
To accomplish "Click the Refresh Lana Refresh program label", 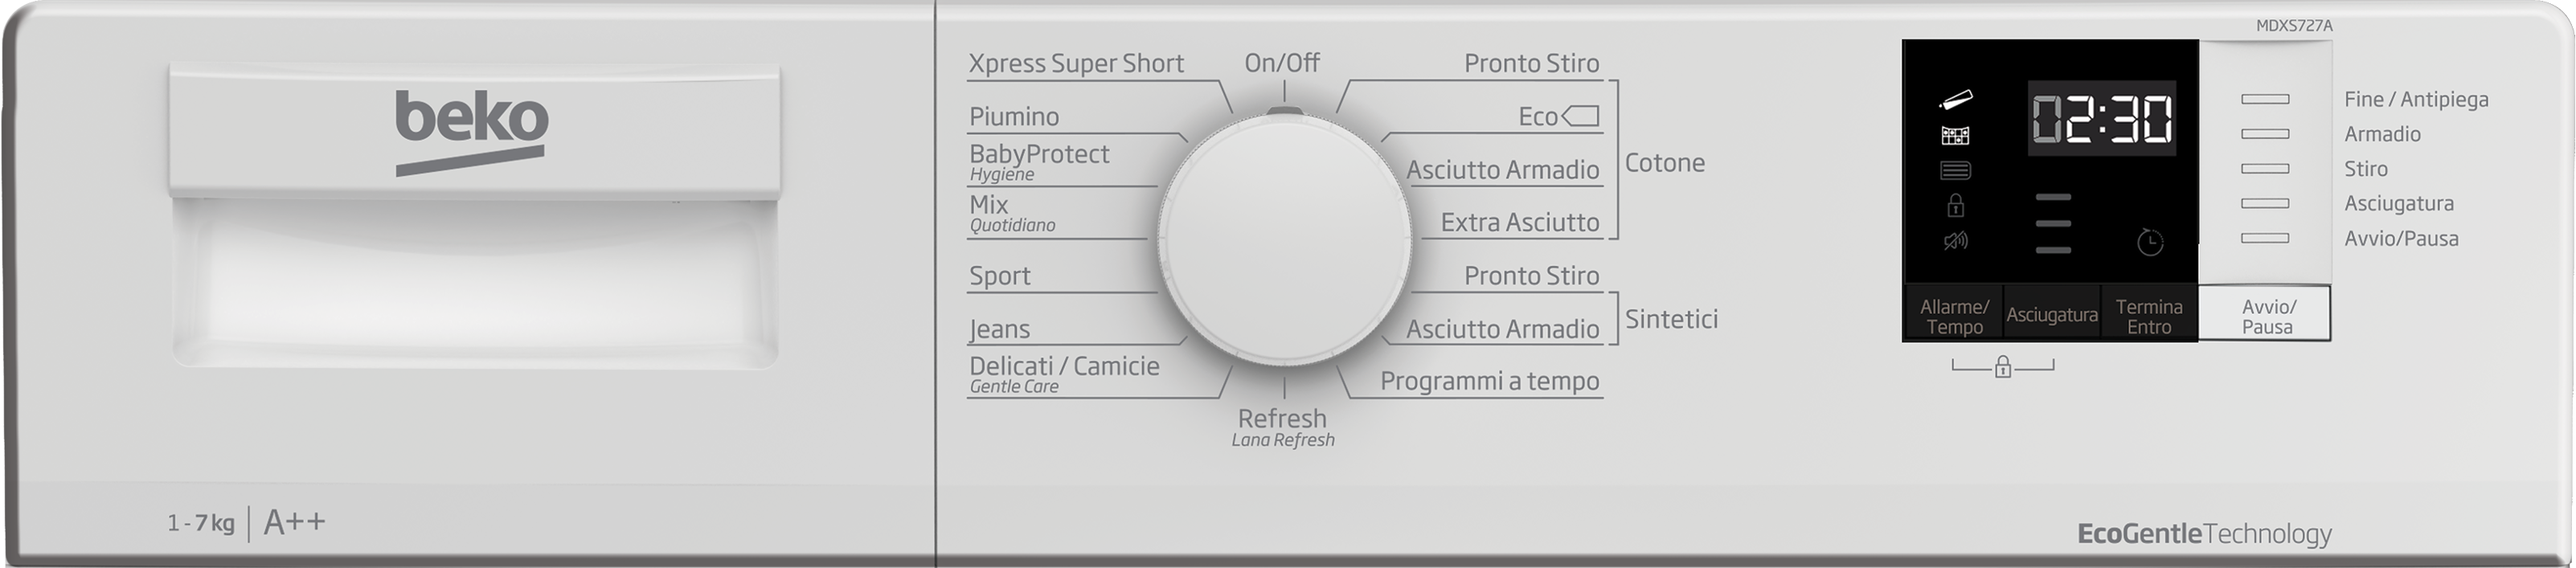I will point(1283,427).
